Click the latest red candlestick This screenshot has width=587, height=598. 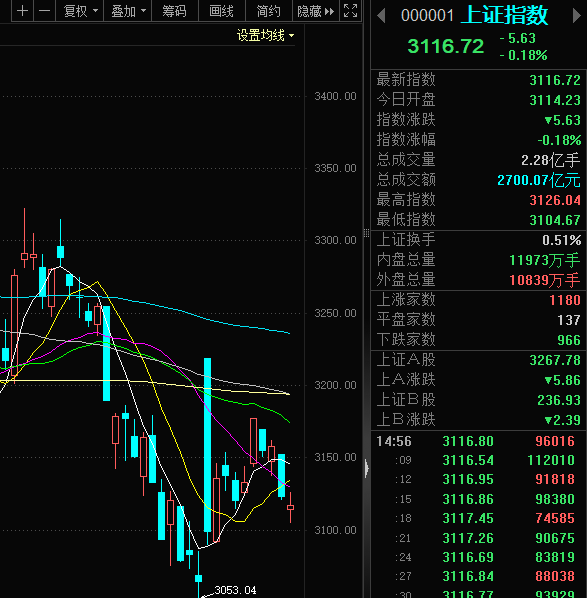point(291,507)
